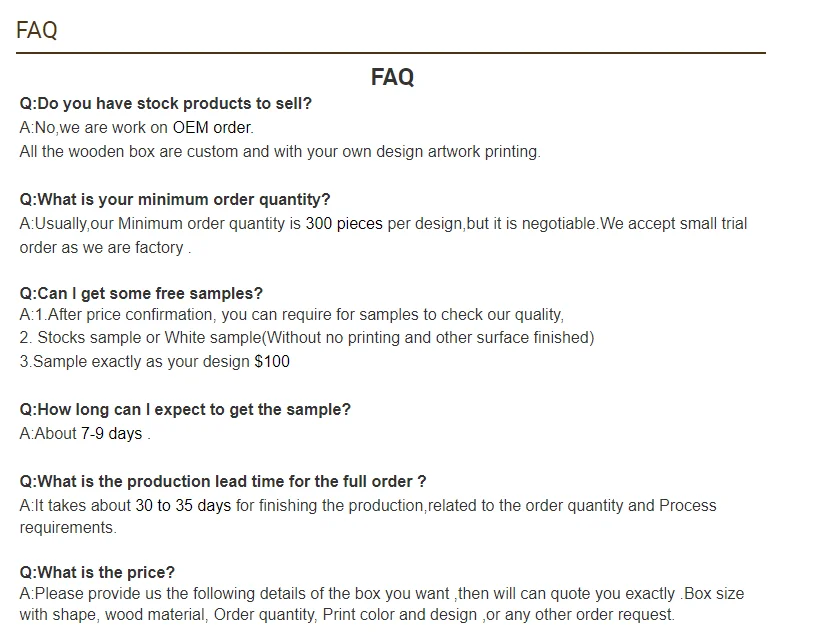Click the answer line mentioning OEM order
The width and height of the screenshot is (825, 633).
click(137, 127)
